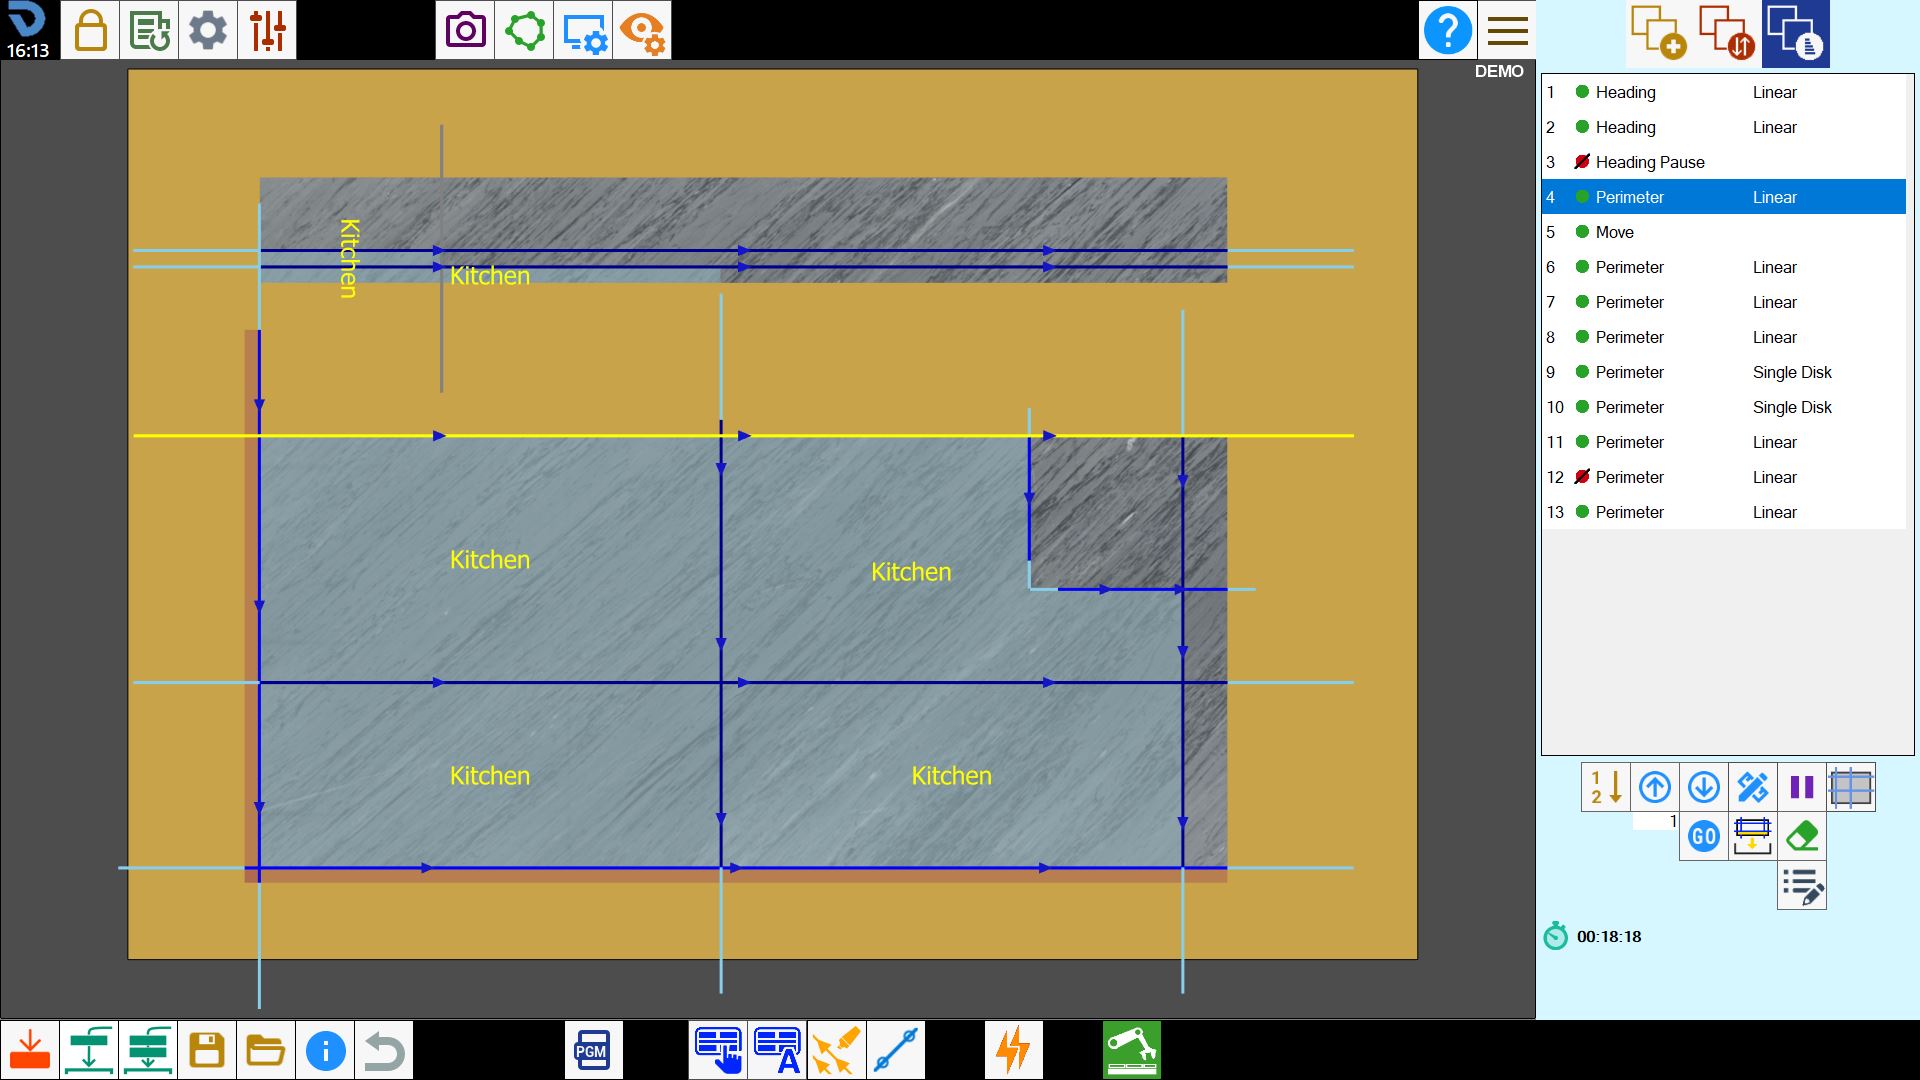Select the highlighted cut list view tab
1920x1080 pixels.
pyautogui.click(x=1796, y=33)
